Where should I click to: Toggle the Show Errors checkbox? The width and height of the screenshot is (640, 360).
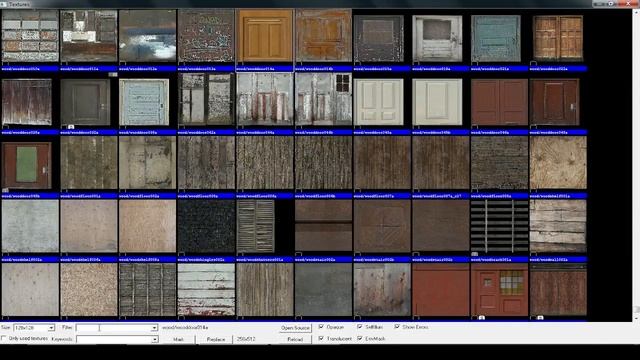(x=397, y=327)
